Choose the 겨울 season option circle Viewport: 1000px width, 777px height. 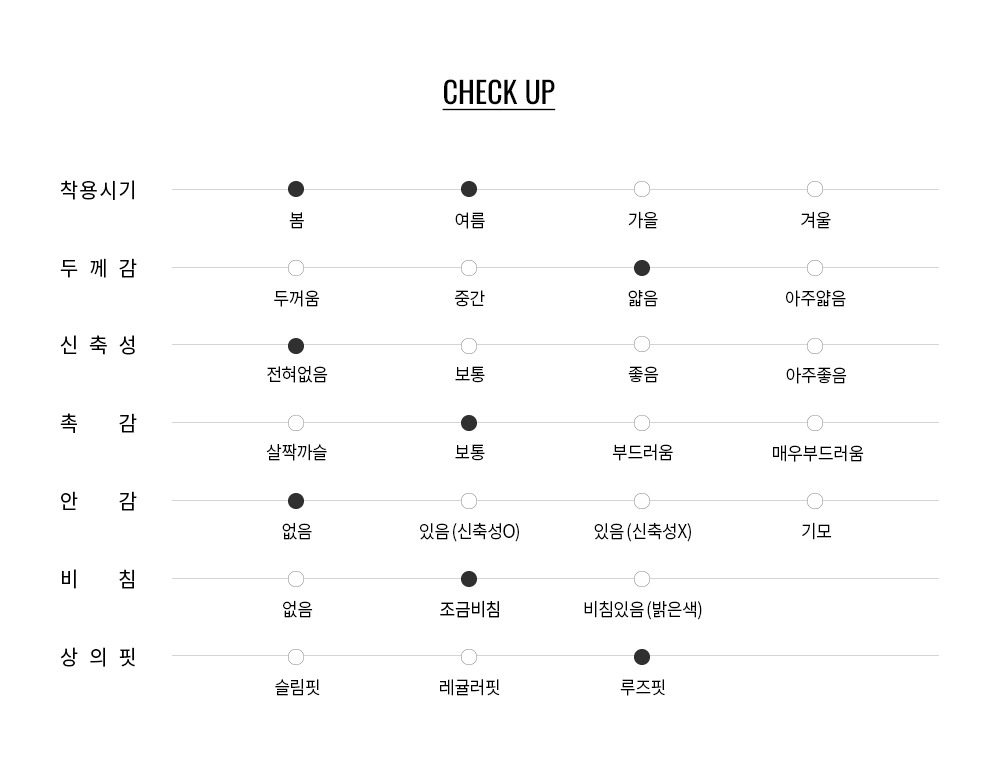815,189
